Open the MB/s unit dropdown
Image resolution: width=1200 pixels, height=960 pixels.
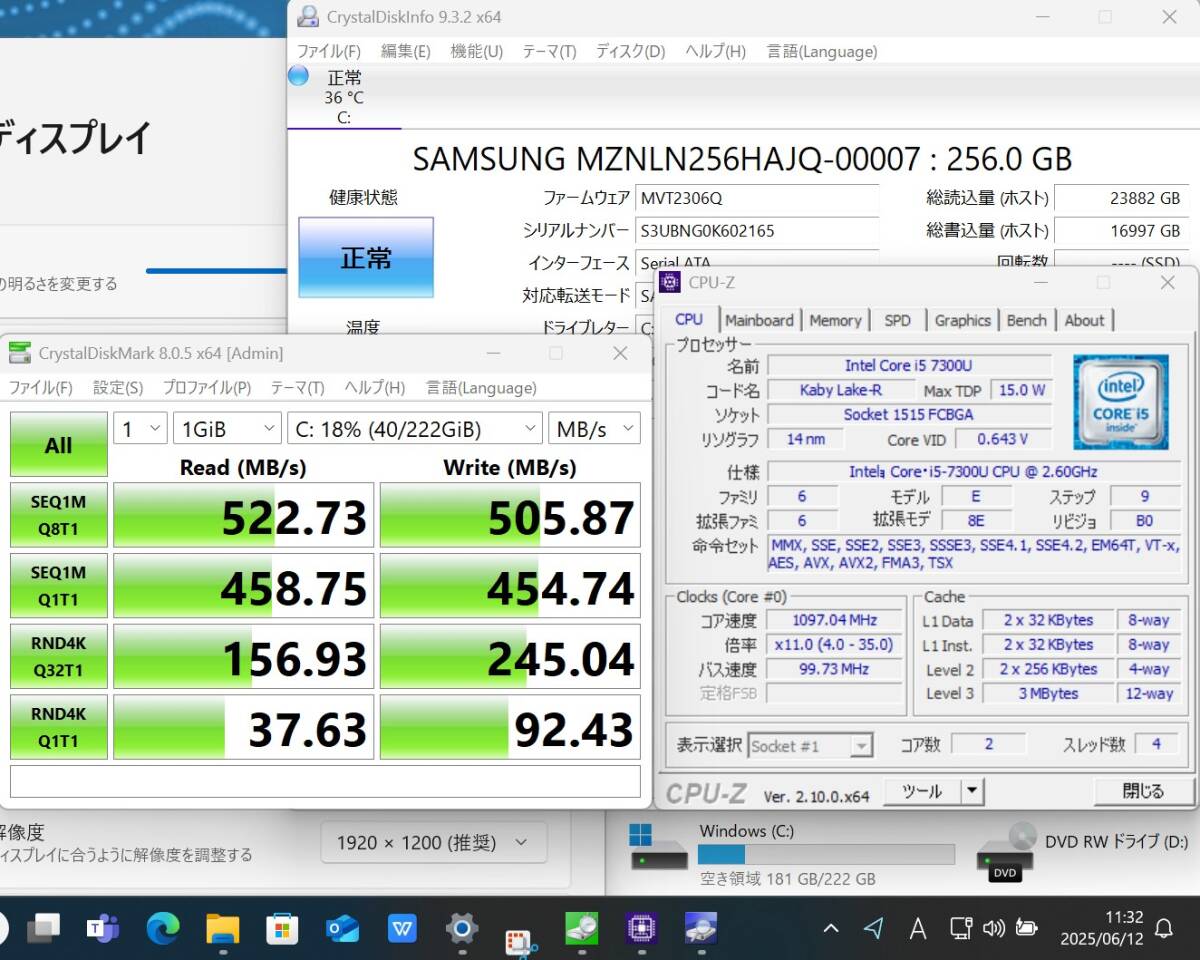(594, 429)
